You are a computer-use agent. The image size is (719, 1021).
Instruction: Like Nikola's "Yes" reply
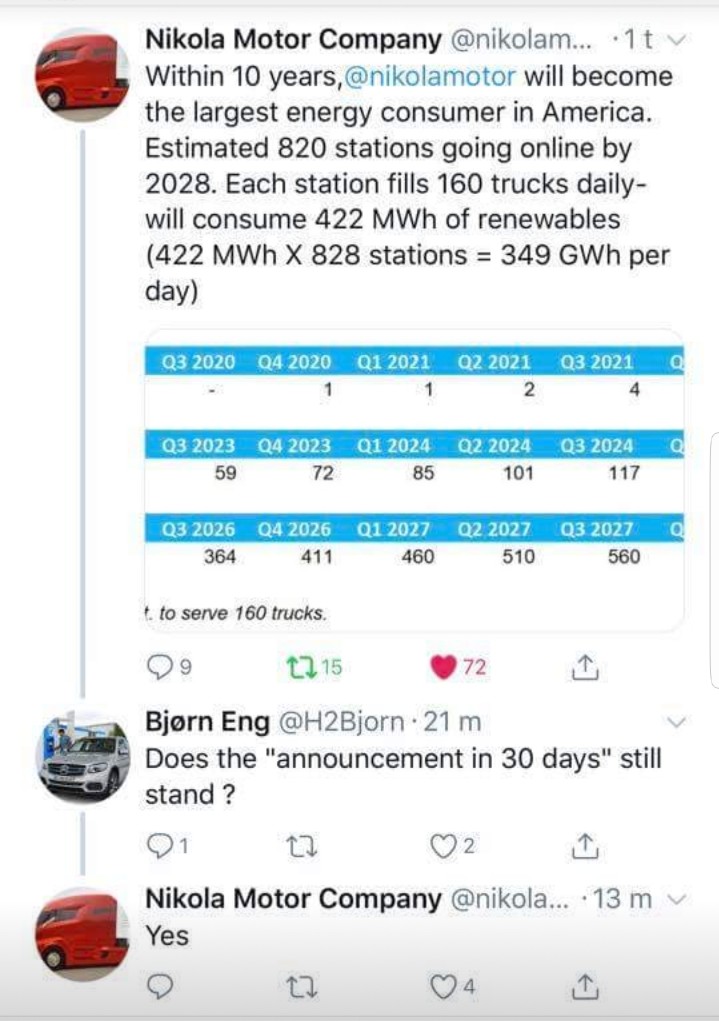(442, 987)
